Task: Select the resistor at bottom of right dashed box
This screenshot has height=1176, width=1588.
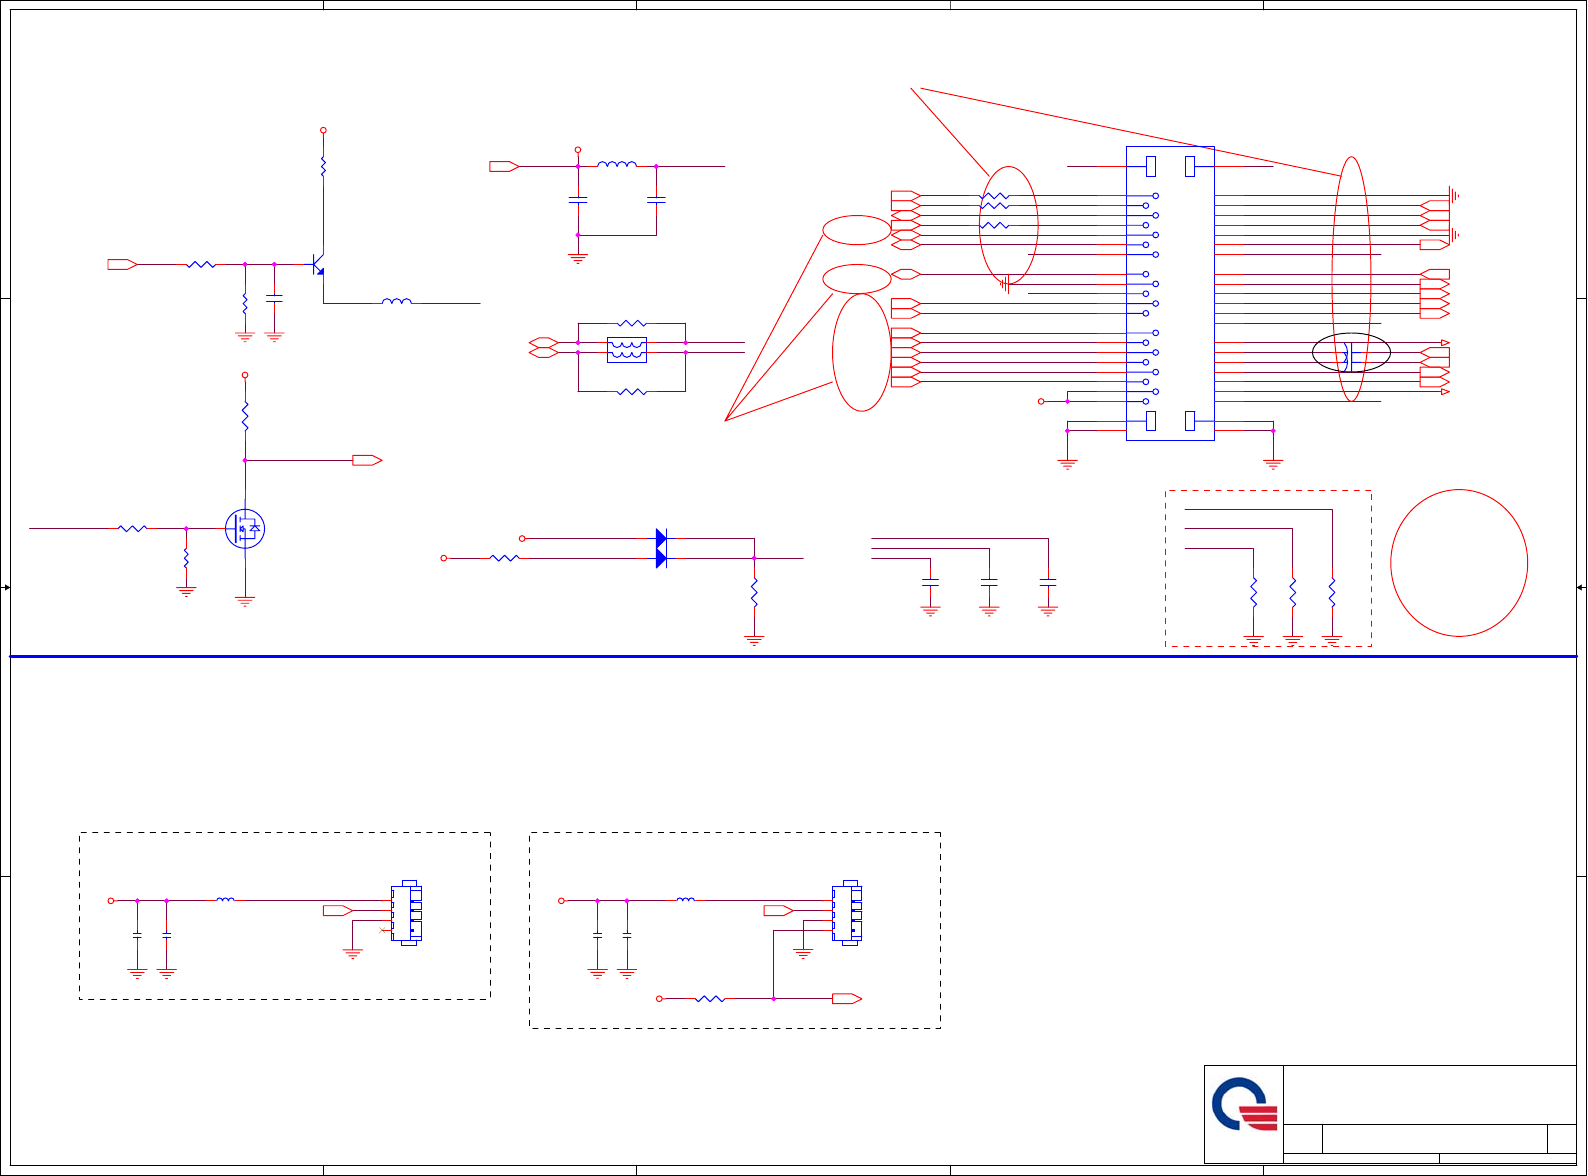Action: [x=710, y=998]
